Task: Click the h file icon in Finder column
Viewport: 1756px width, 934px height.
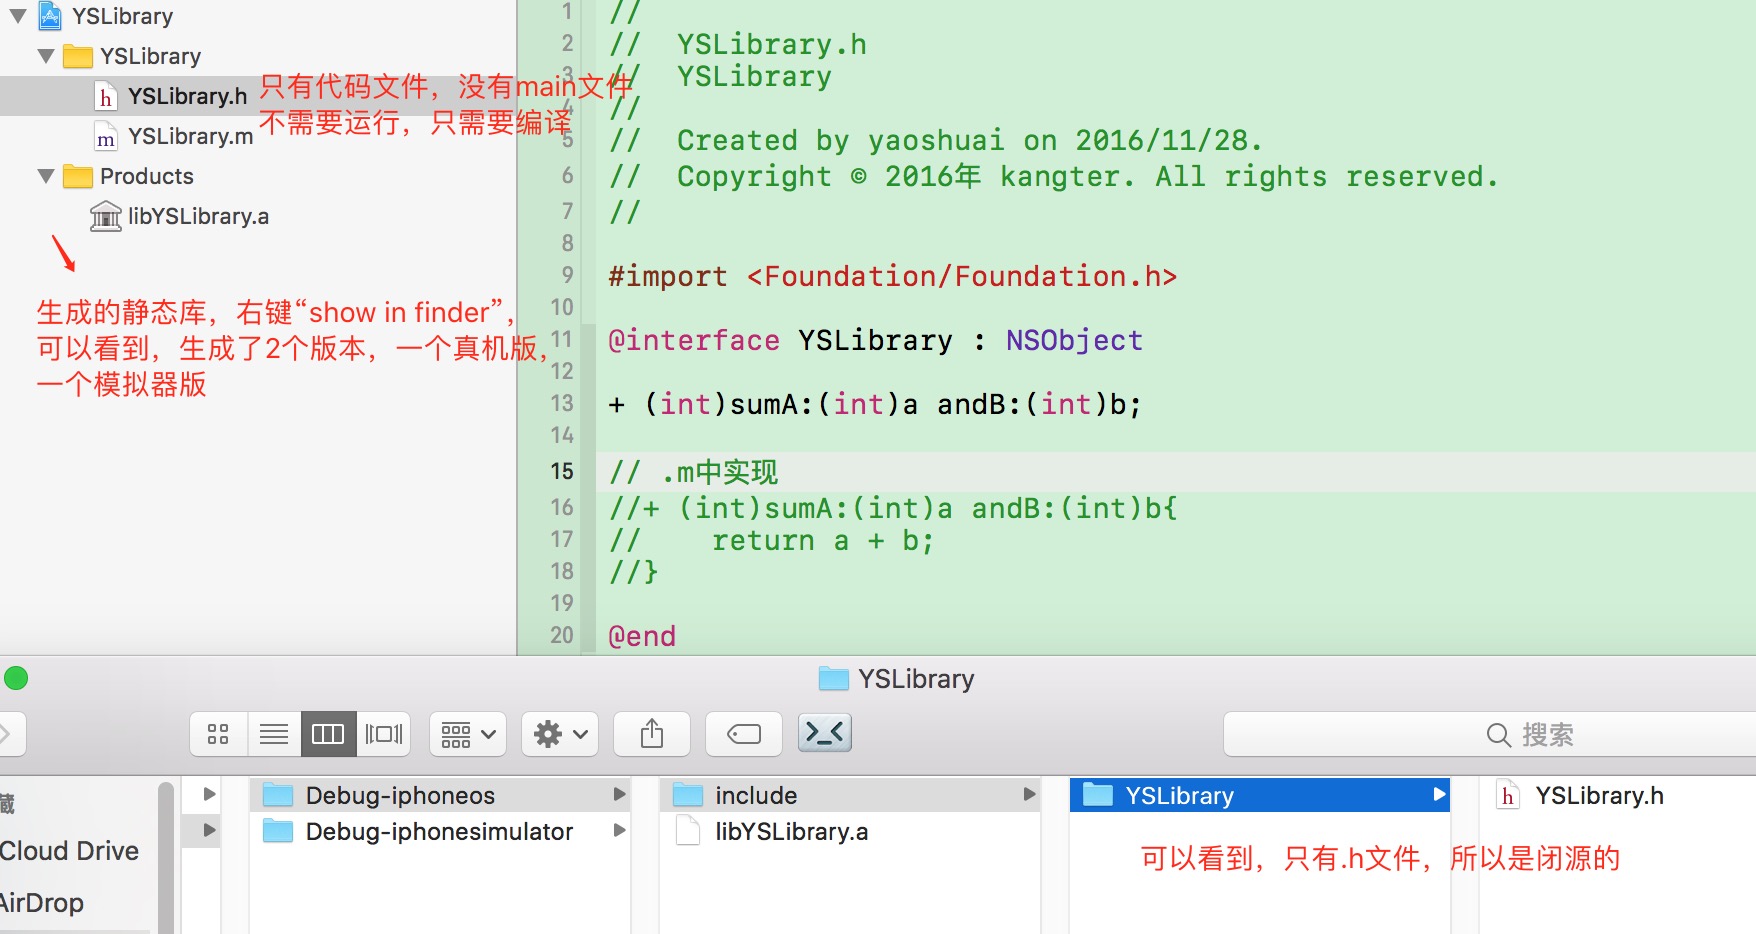Action: pyautogui.click(x=1508, y=796)
